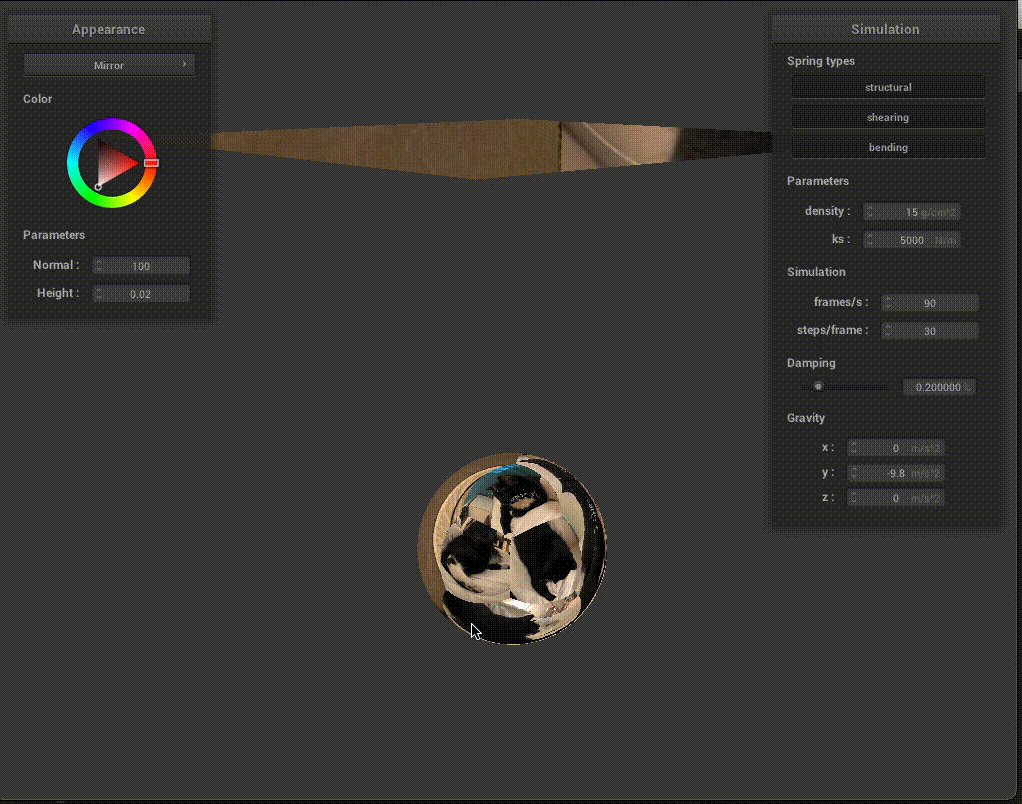Click the ks stepper arrows

click(870, 240)
